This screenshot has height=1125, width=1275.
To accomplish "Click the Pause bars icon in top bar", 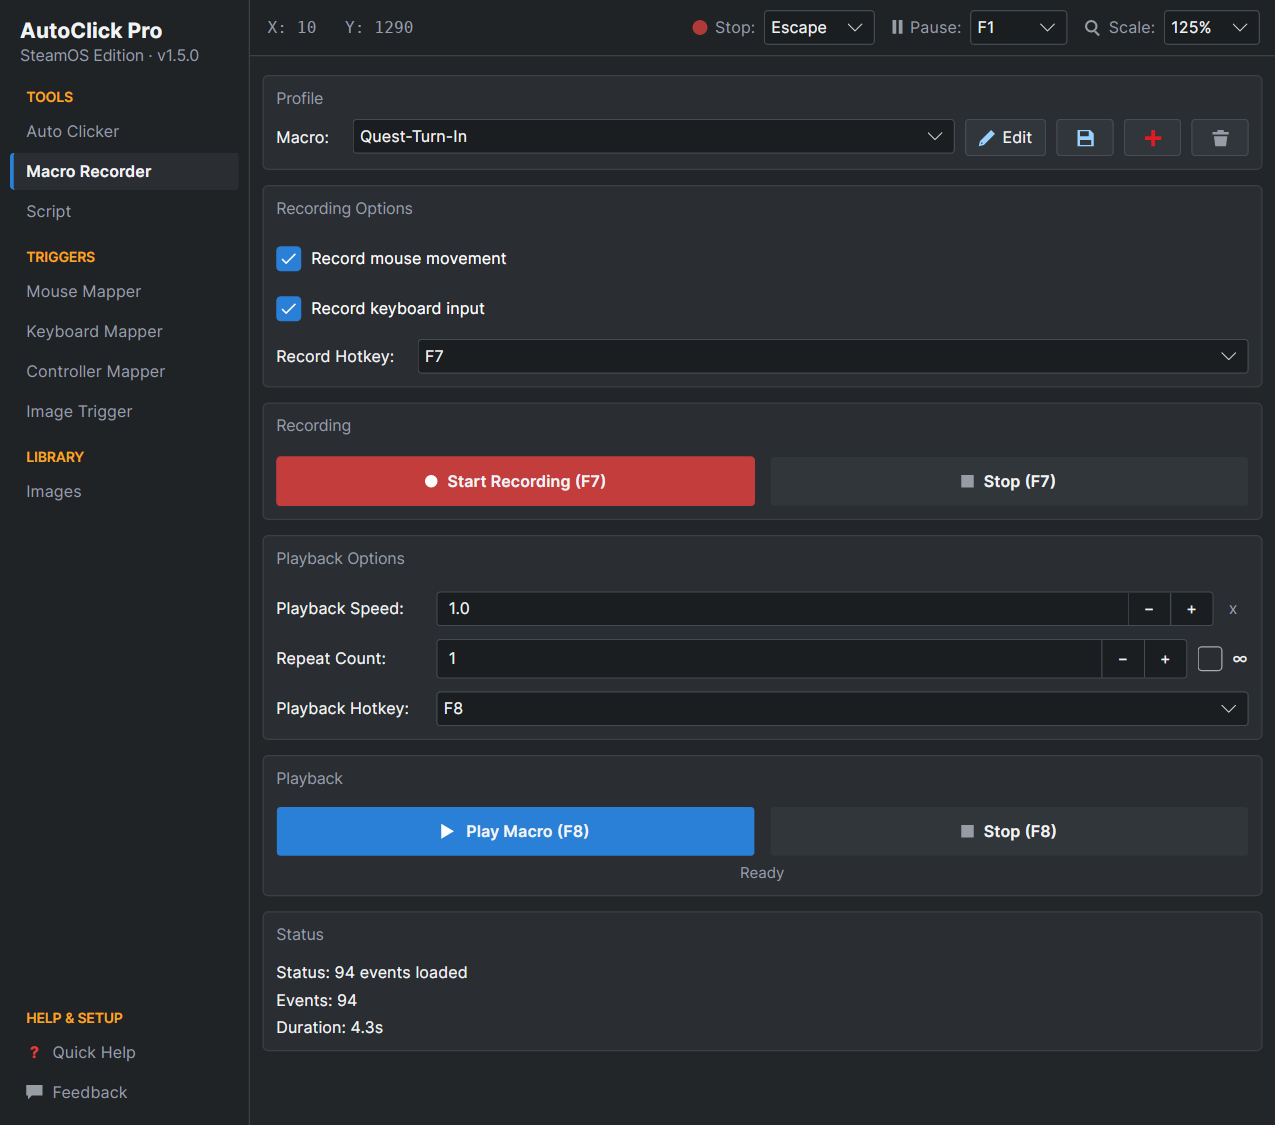I will pyautogui.click(x=897, y=28).
